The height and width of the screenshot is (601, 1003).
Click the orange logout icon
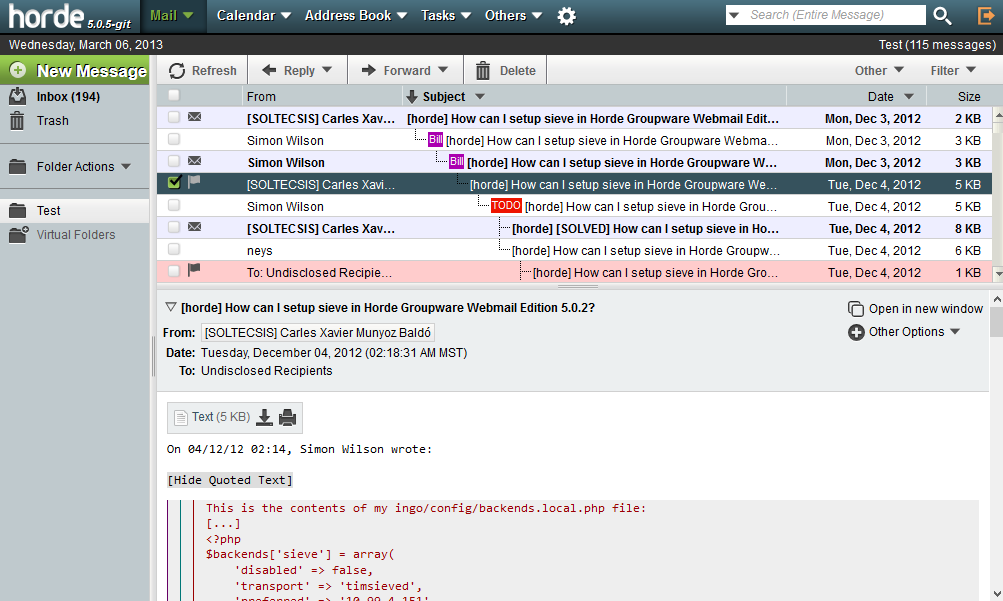pyautogui.click(x=986, y=15)
